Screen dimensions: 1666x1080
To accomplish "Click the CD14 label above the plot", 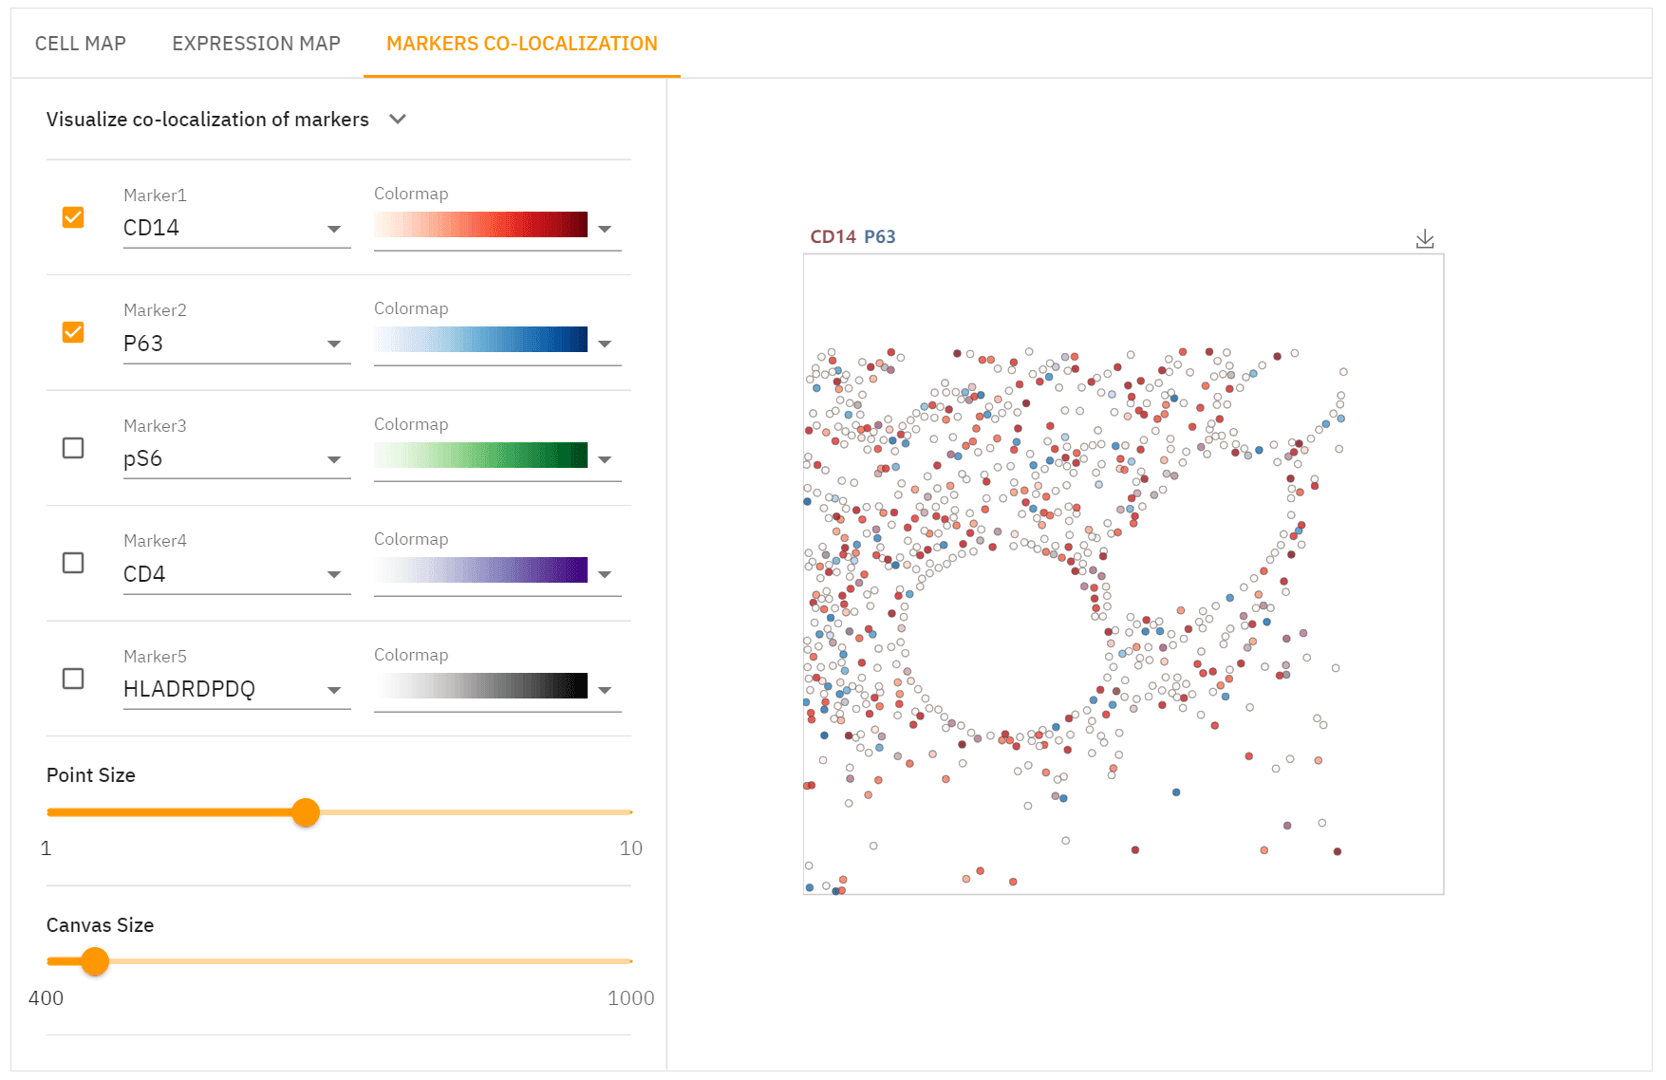I will point(833,237).
